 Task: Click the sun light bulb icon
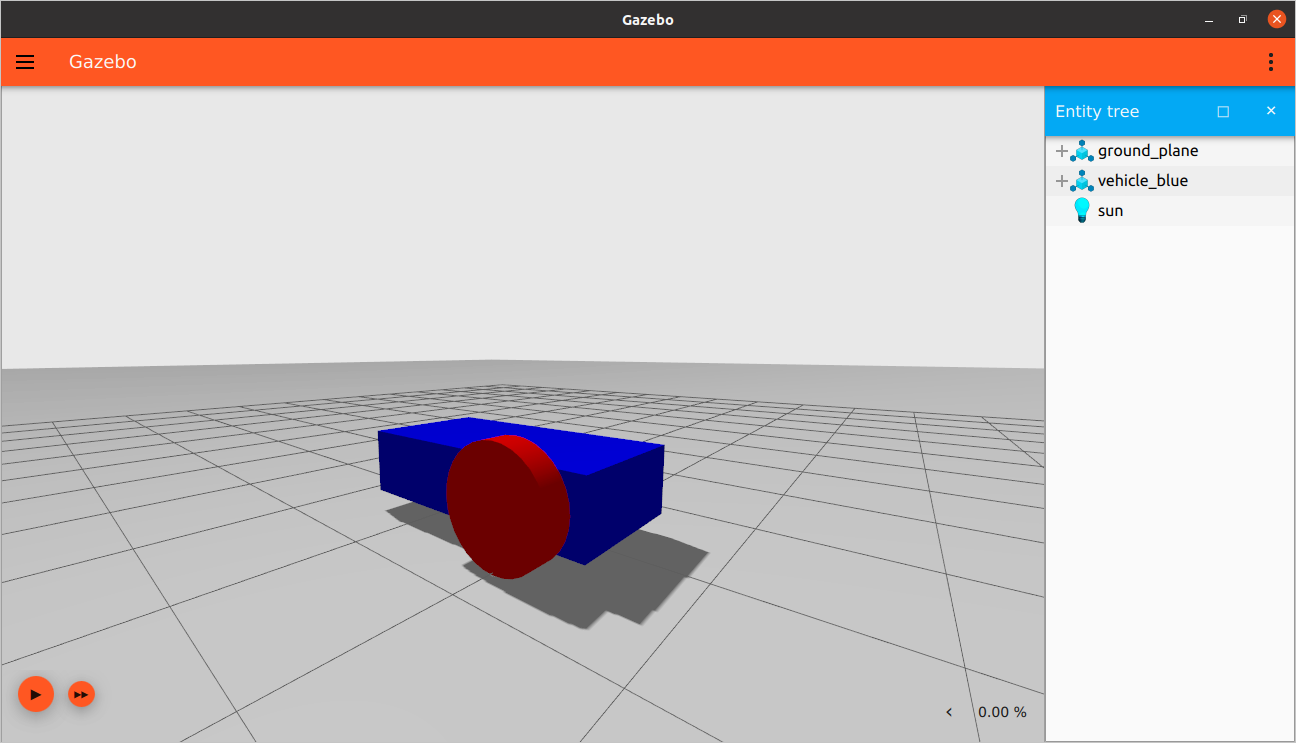point(1081,210)
